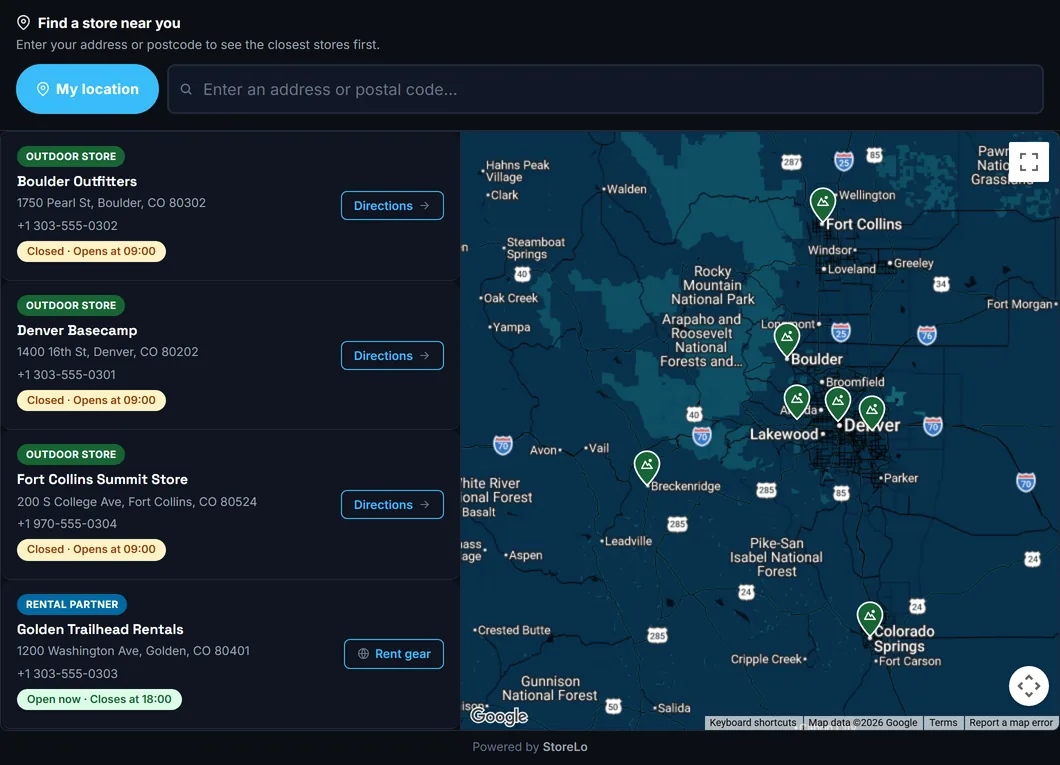Image resolution: width=1060 pixels, height=765 pixels.
Task: Click Denver Basecamp's Closed status badge
Action: [91, 400]
